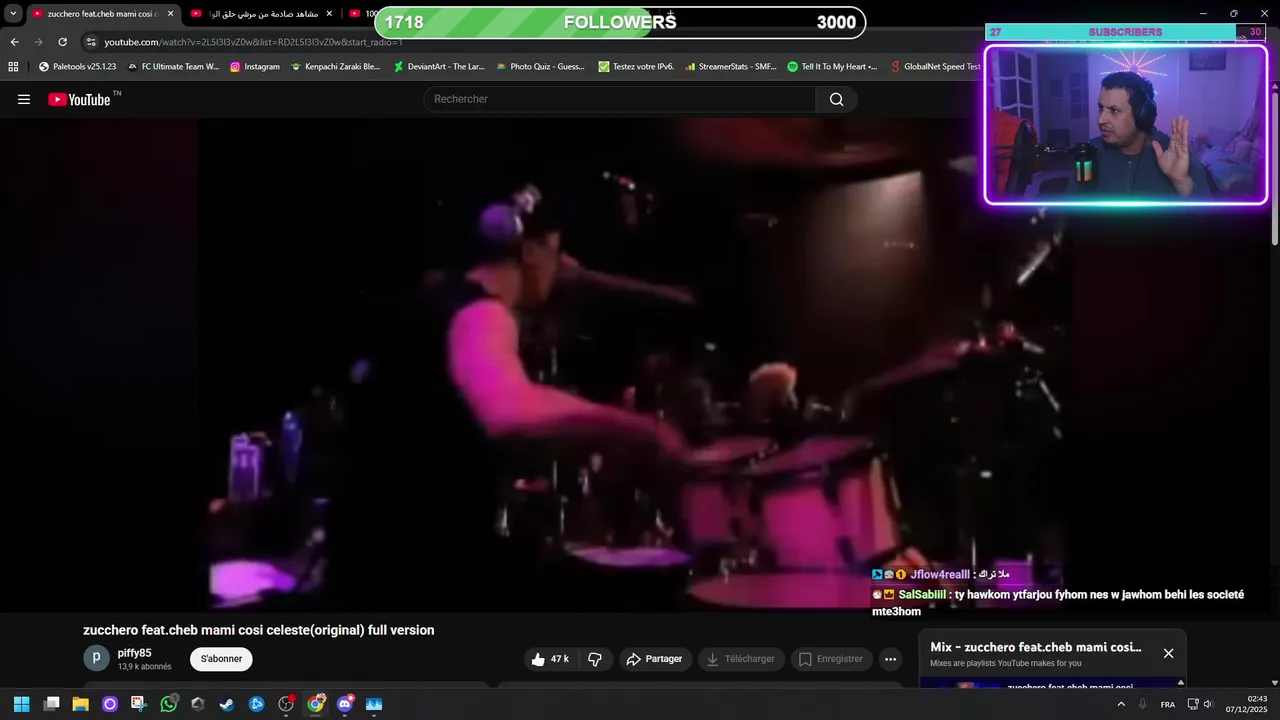Open the tab search dropdown arrow
Image resolution: width=1280 pixels, height=720 pixels.
pyautogui.click(x=13, y=14)
